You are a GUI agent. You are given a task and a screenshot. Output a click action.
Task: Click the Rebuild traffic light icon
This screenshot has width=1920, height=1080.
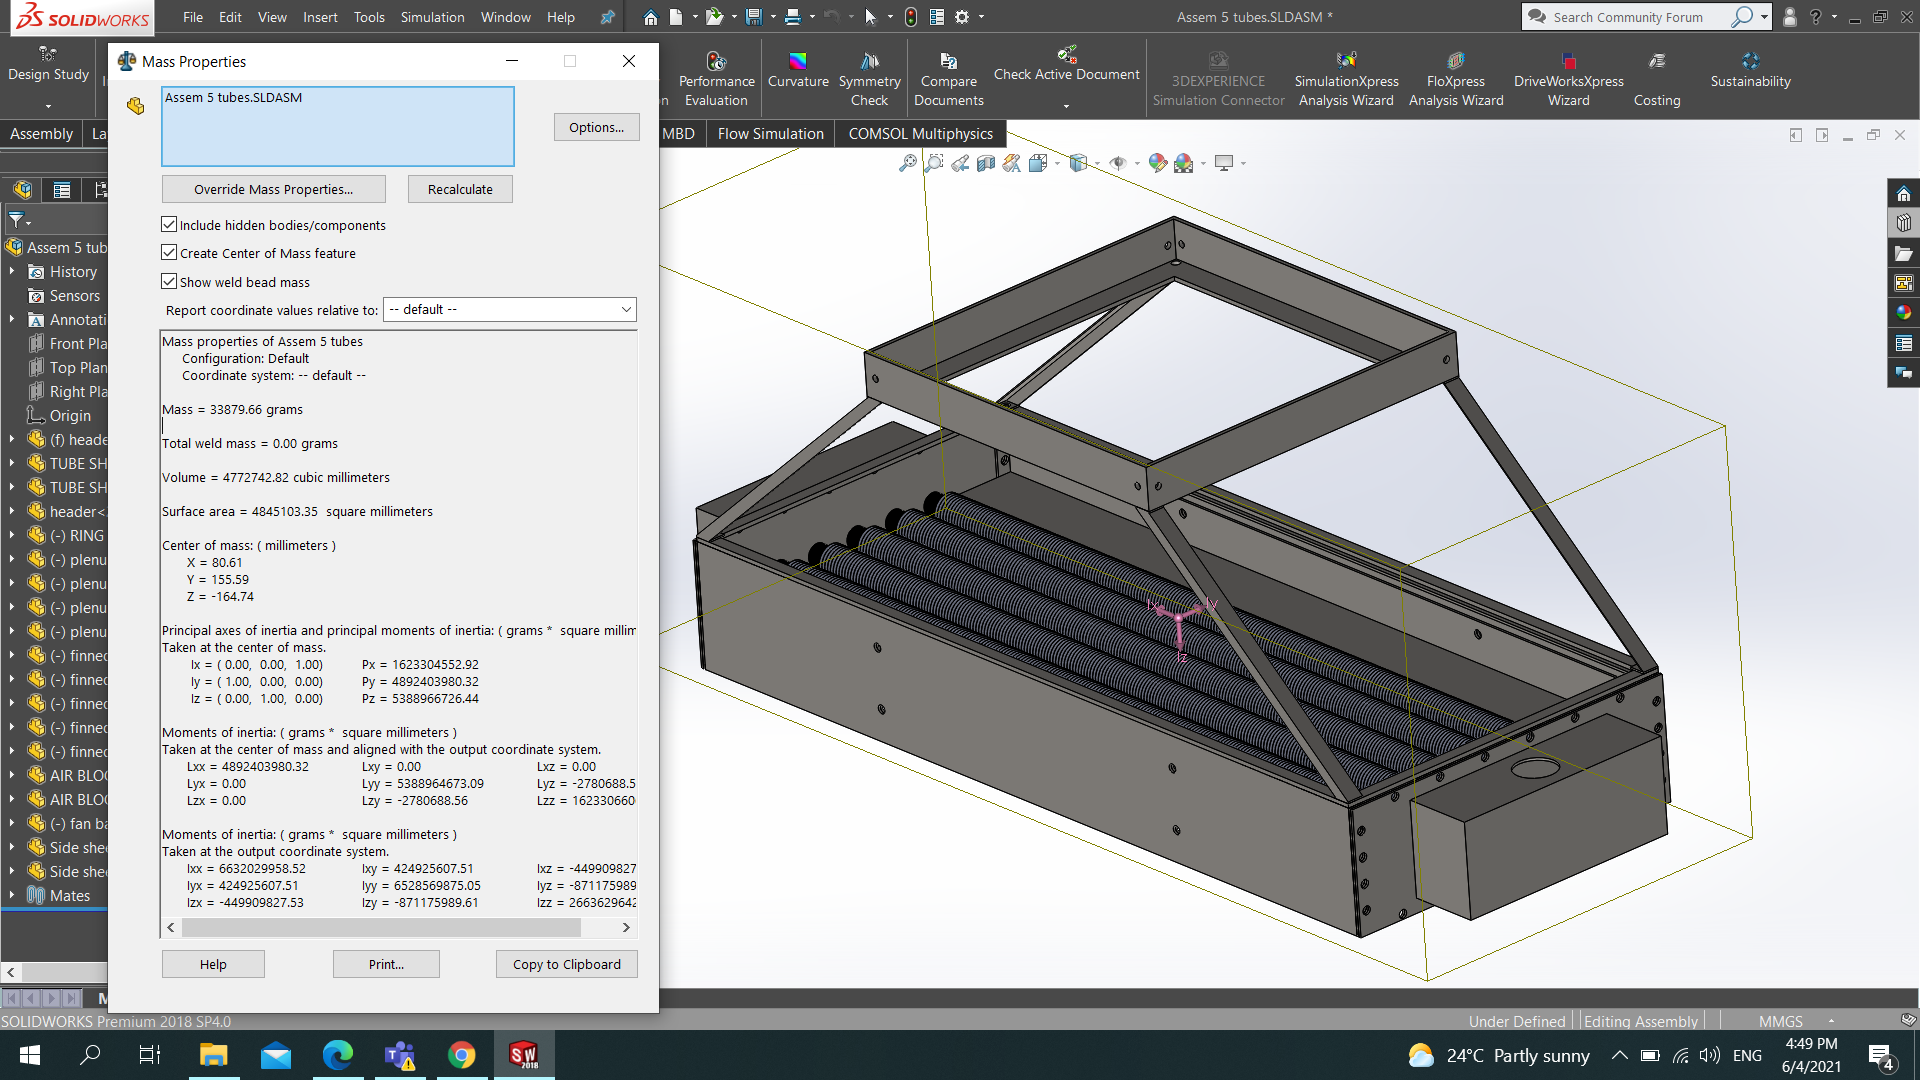point(911,17)
